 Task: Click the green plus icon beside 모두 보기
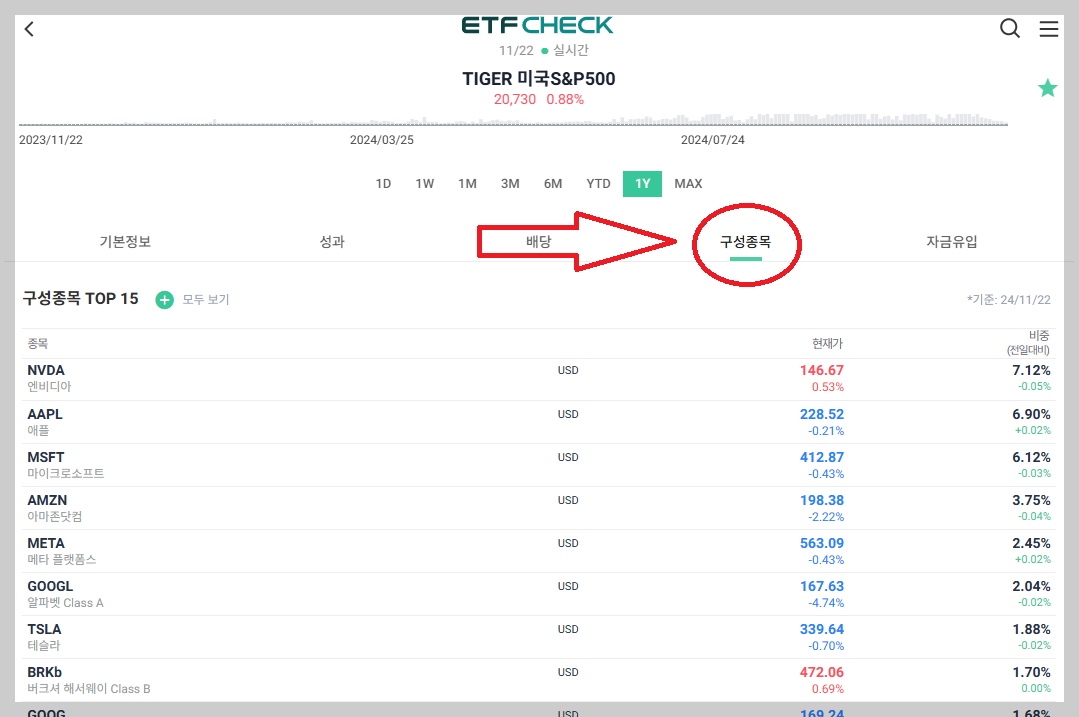164,300
